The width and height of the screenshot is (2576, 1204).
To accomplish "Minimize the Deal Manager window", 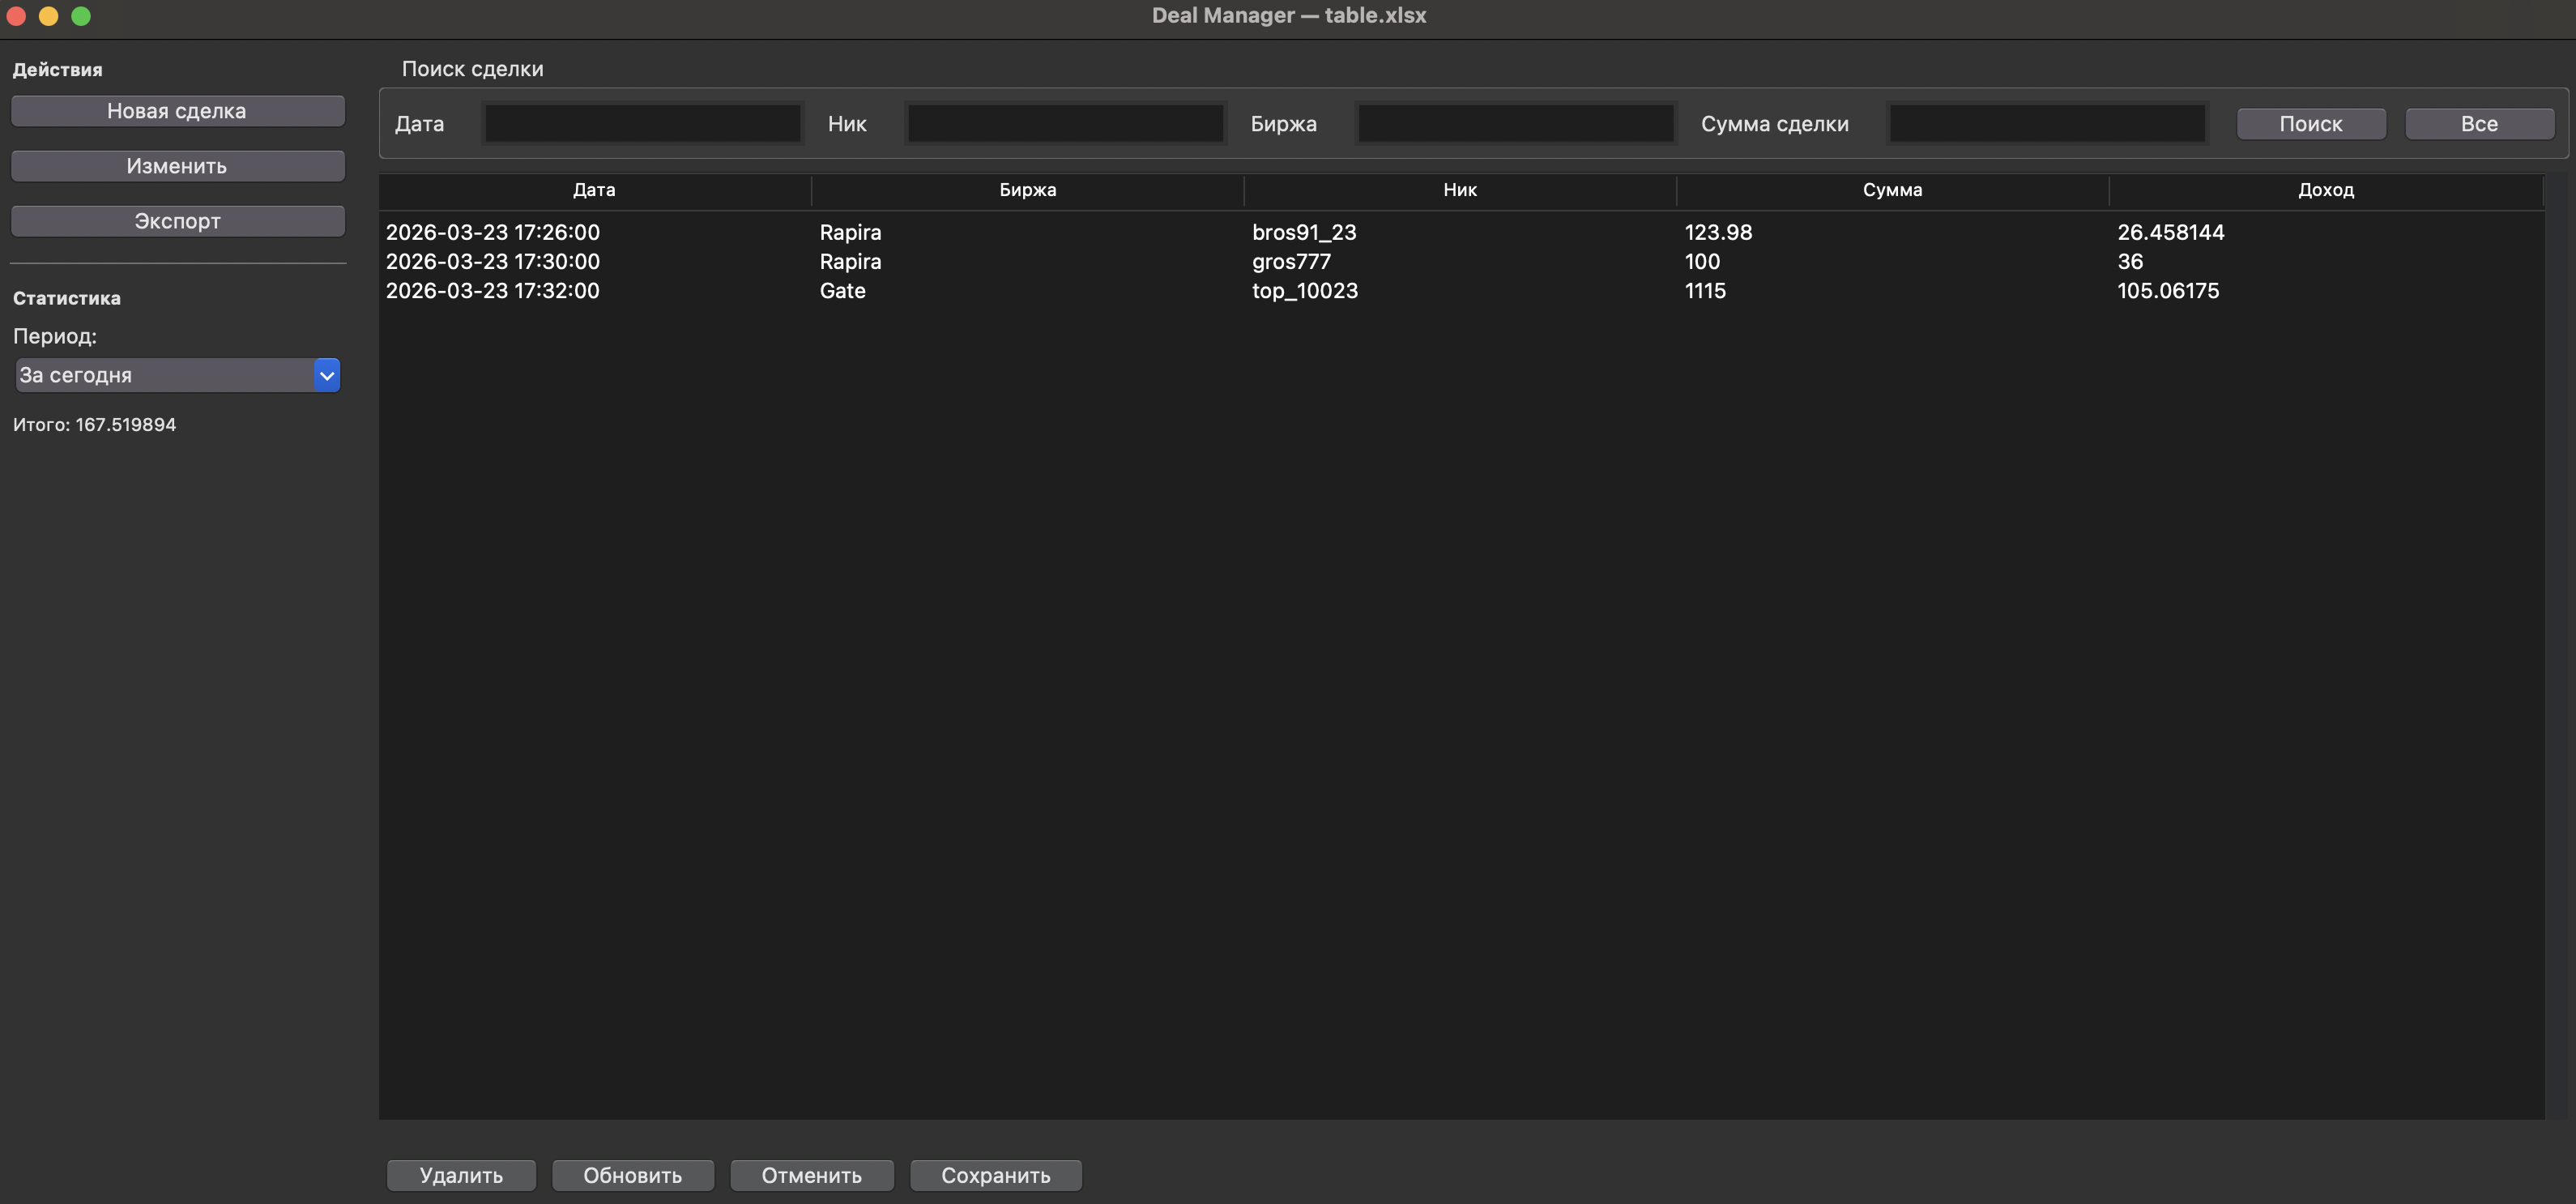I will pos(48,16).
